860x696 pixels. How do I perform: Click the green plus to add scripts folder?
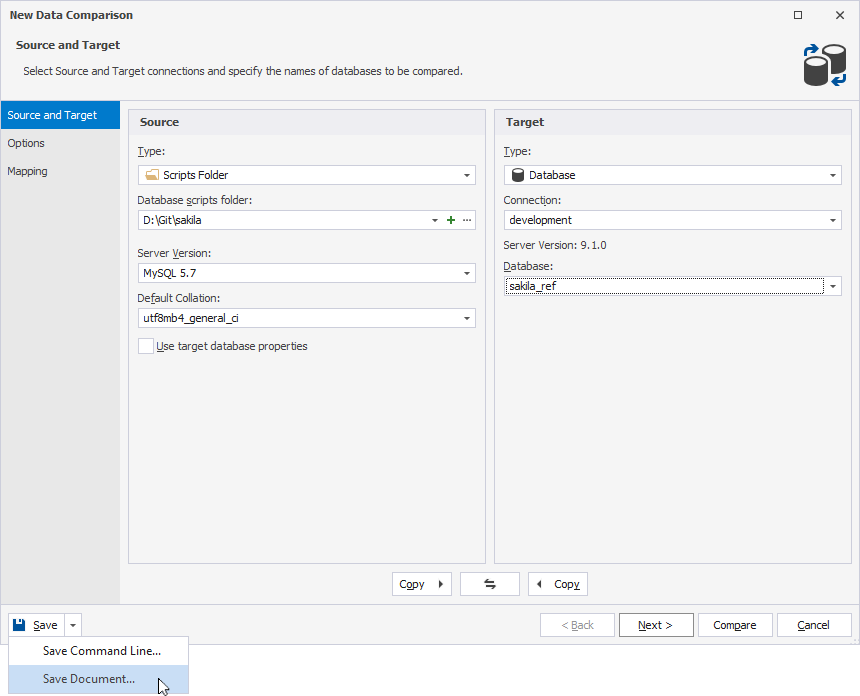(x=449, y=220)
